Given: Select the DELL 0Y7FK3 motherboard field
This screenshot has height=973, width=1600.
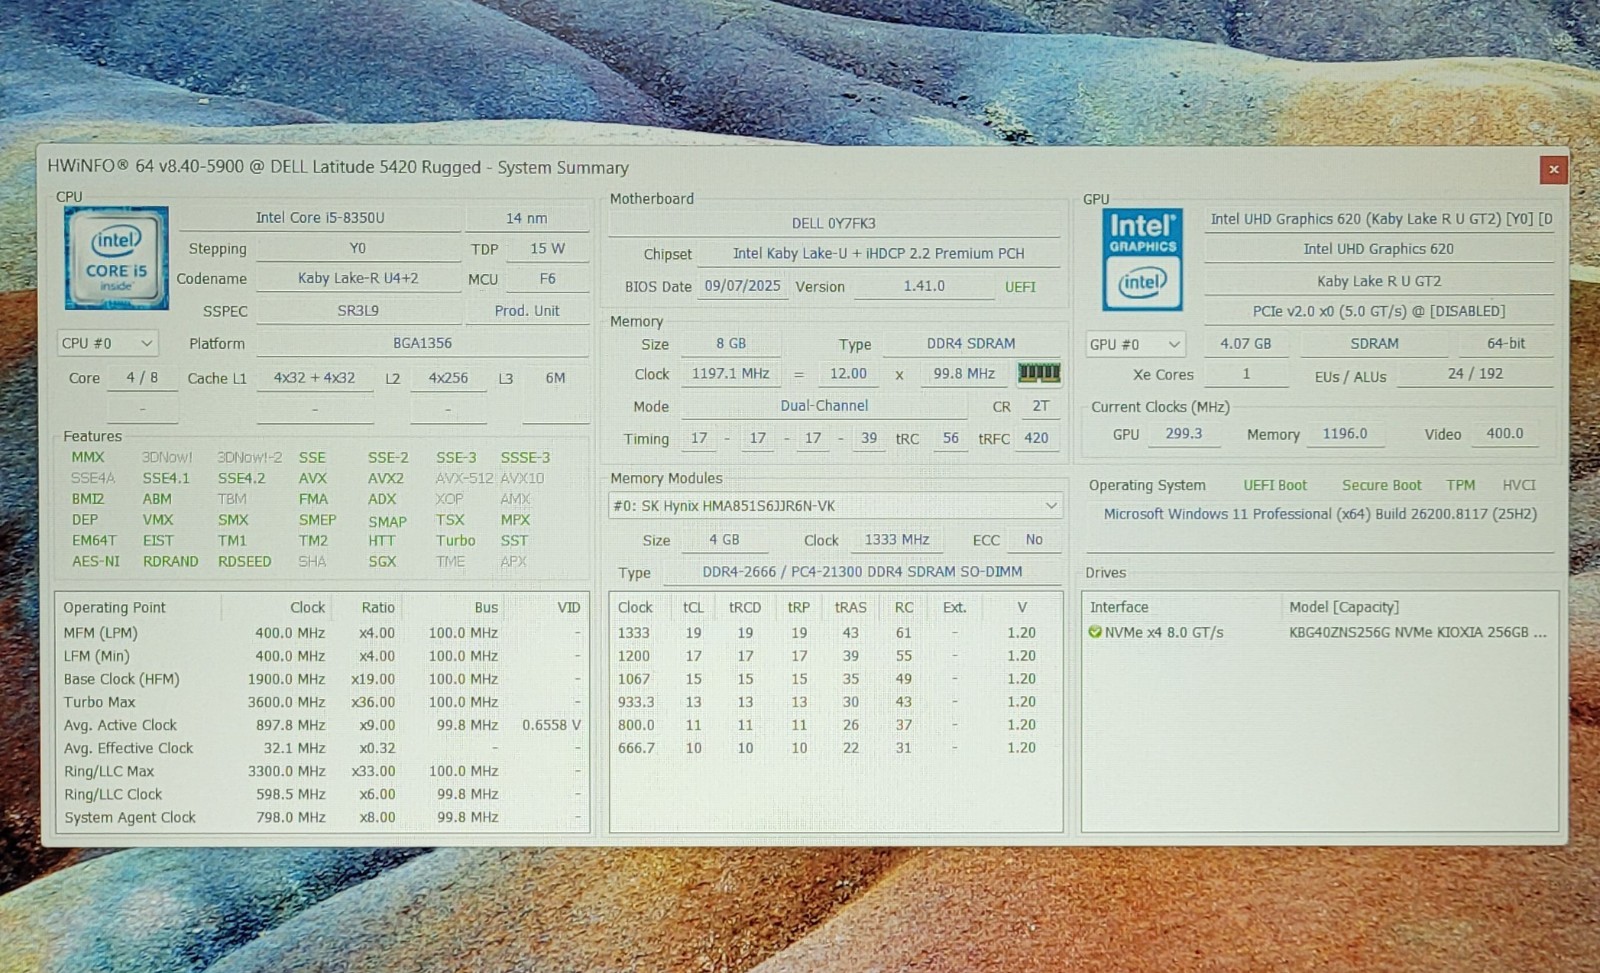Looking at the screenshot, I should 834,223.
